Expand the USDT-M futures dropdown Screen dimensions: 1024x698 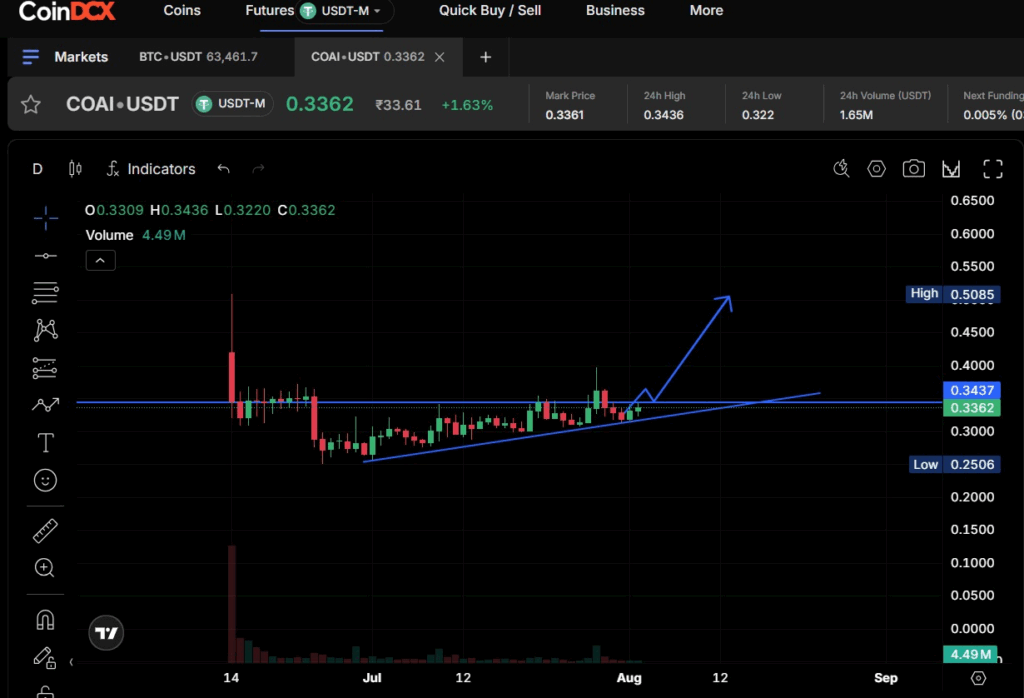click(344, 11)
